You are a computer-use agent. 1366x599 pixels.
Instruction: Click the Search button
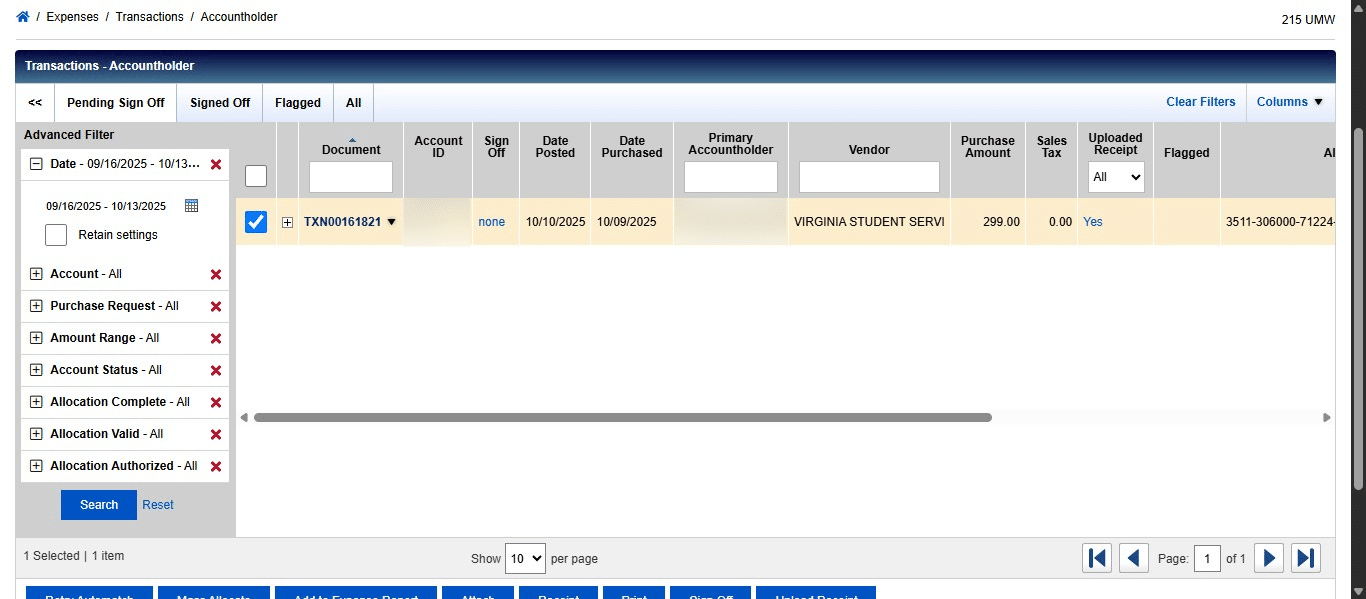coord(98,505)
